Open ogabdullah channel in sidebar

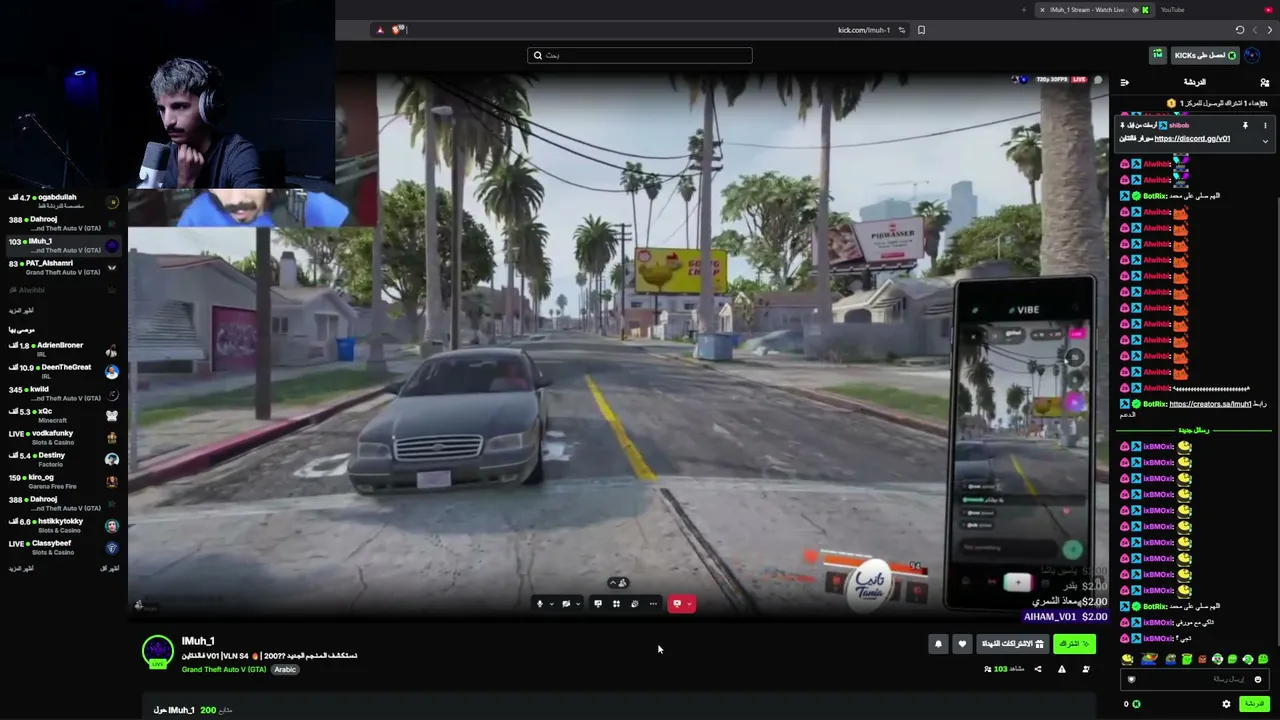click(x=63, y=201)
